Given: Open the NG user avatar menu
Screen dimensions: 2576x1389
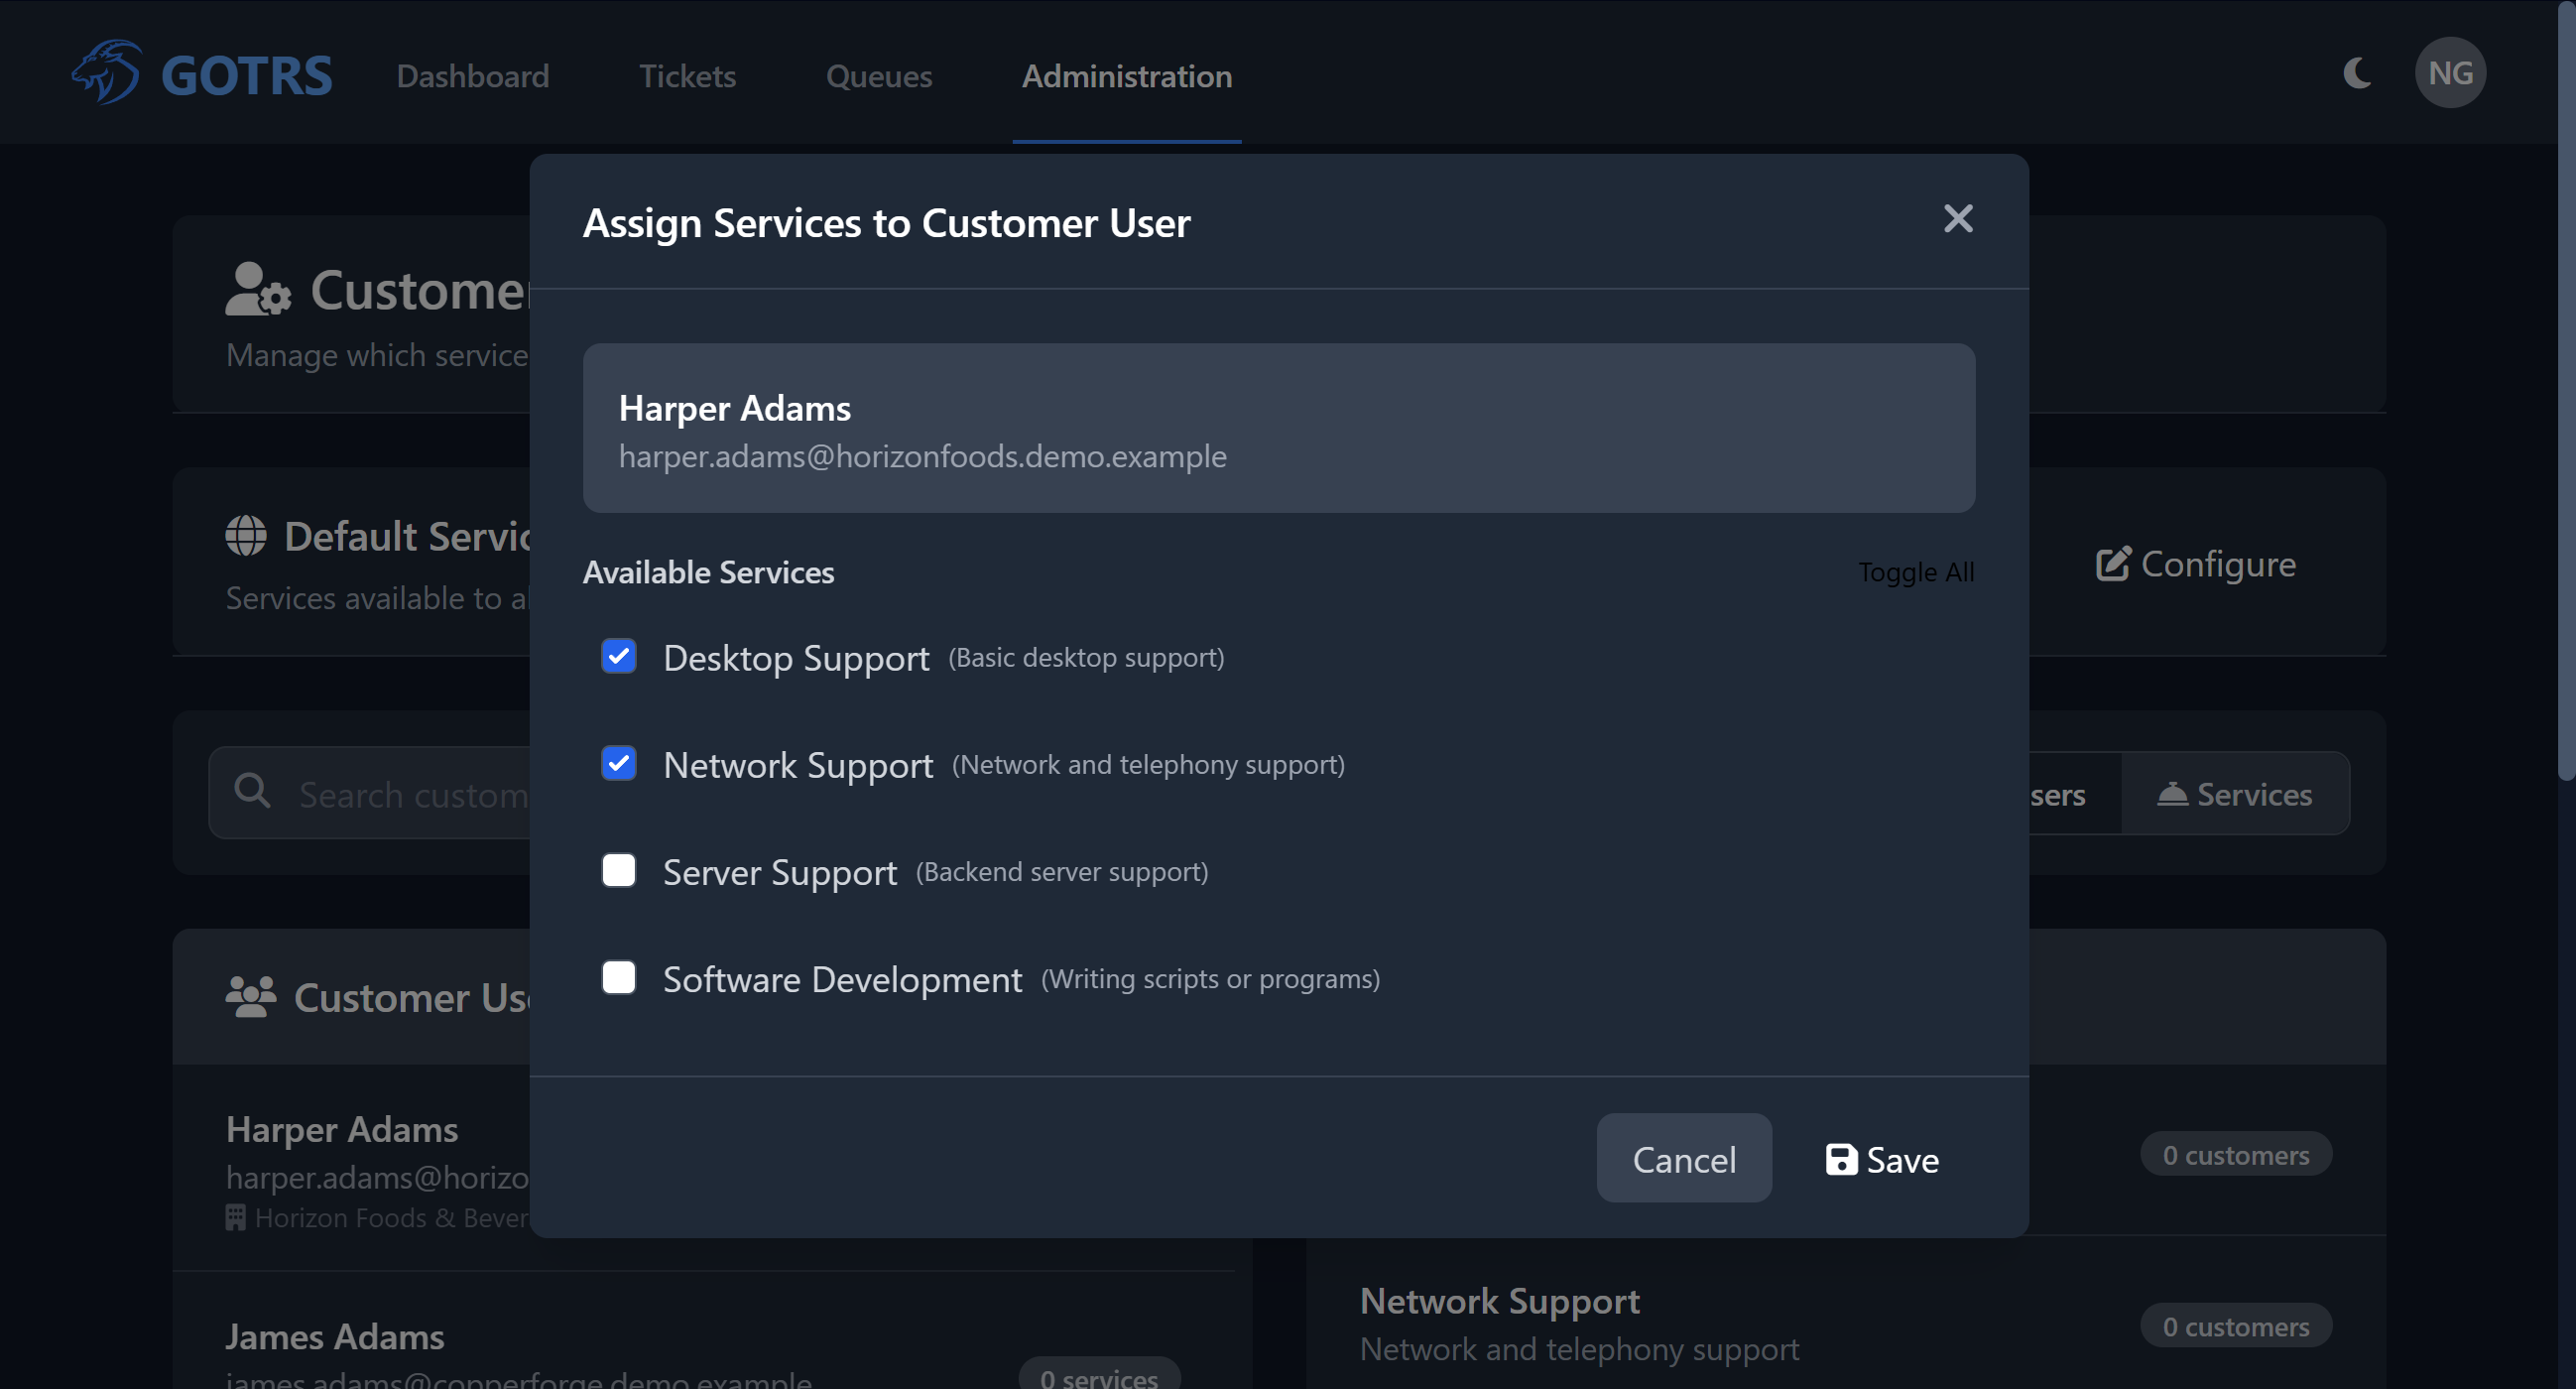Looking at the screenshot, I should (x=2451, y=72).
